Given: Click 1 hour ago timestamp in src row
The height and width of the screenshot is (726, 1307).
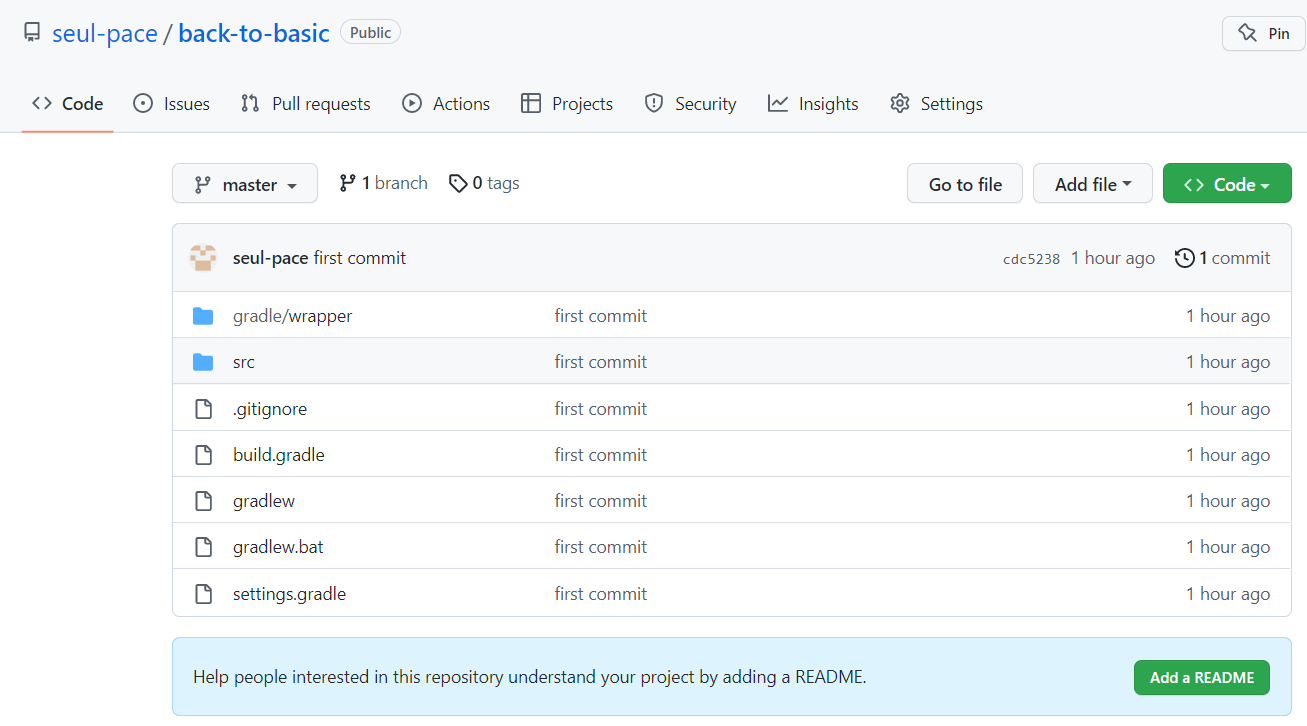Looking at the screenshot, I should pyautogui.click(x=1228, y=362).
